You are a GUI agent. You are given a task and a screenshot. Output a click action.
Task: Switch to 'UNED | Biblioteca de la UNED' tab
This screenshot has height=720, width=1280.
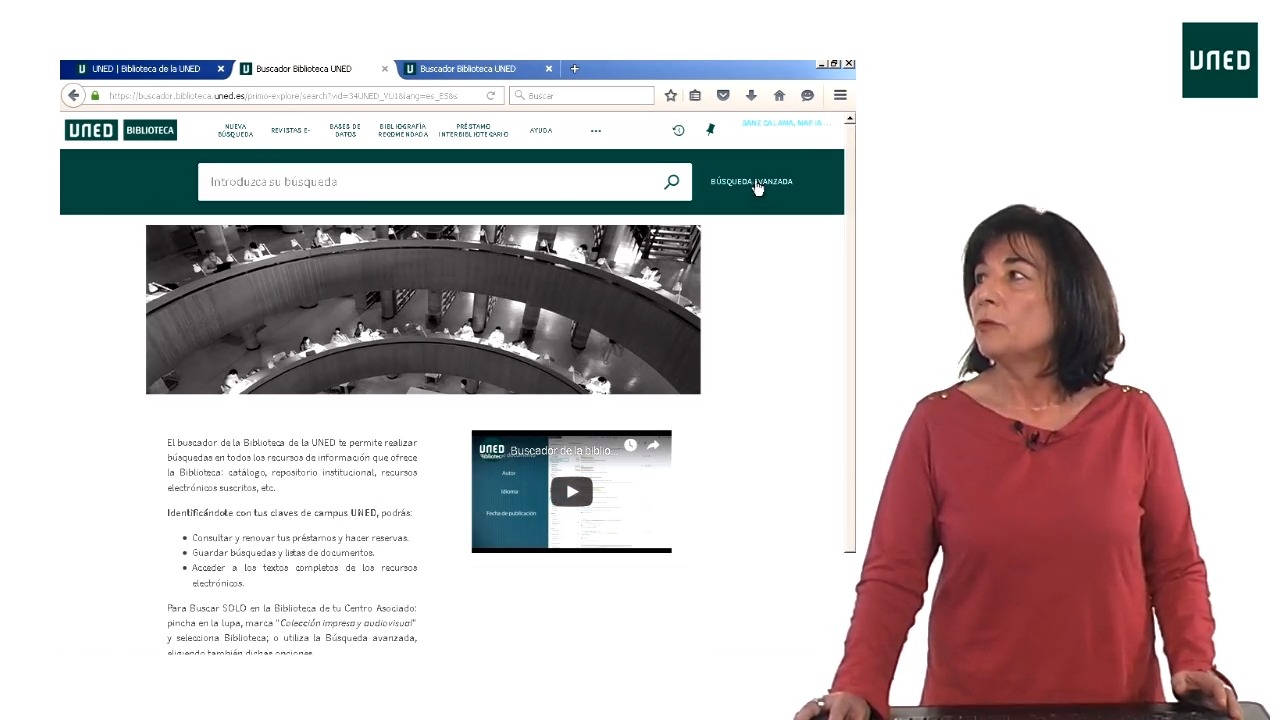click(146, 69)
